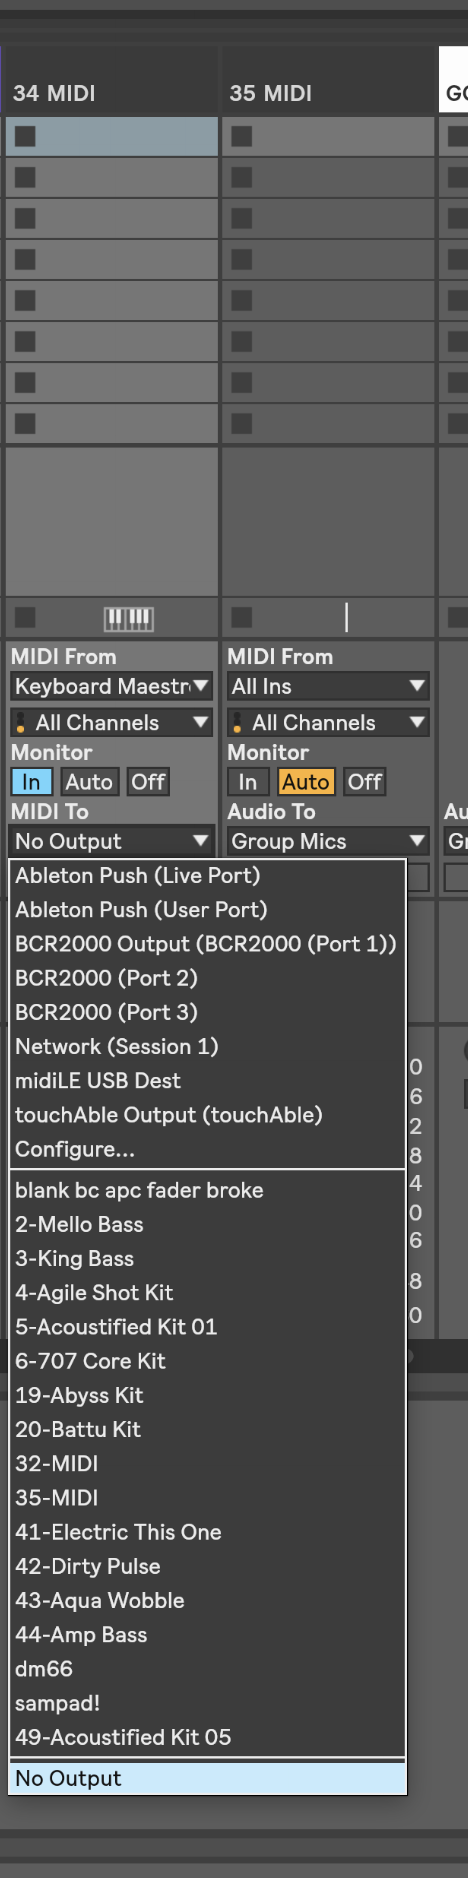Select the 35 MIDI track title

[x=271, y=93]
